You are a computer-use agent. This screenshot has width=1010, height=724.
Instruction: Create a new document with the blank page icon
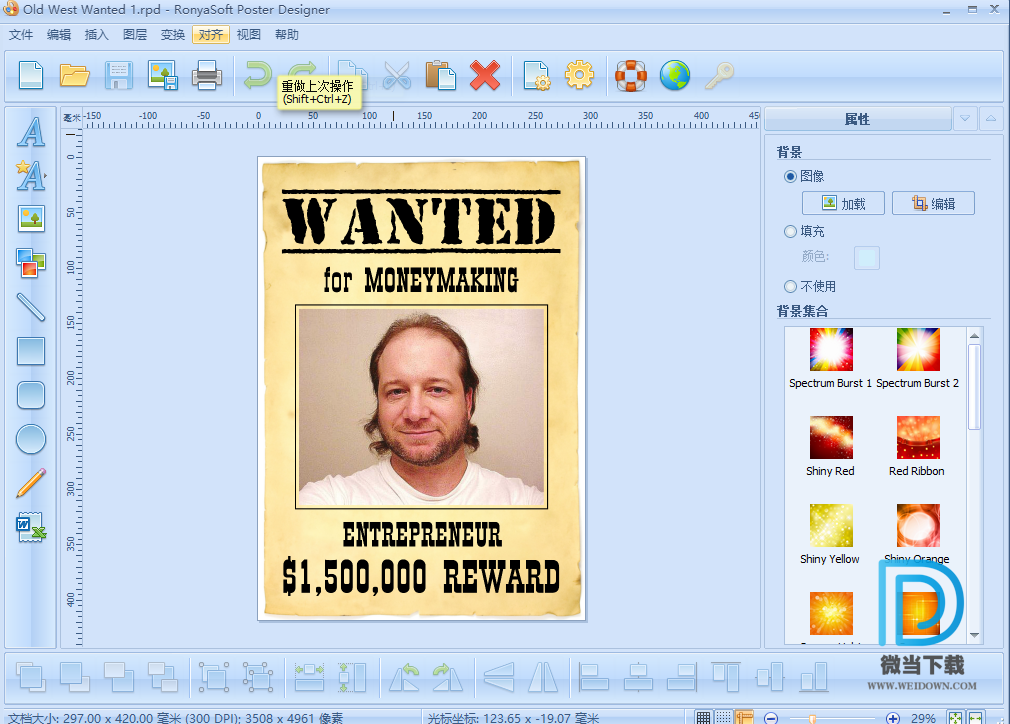(x=31, y=75)
